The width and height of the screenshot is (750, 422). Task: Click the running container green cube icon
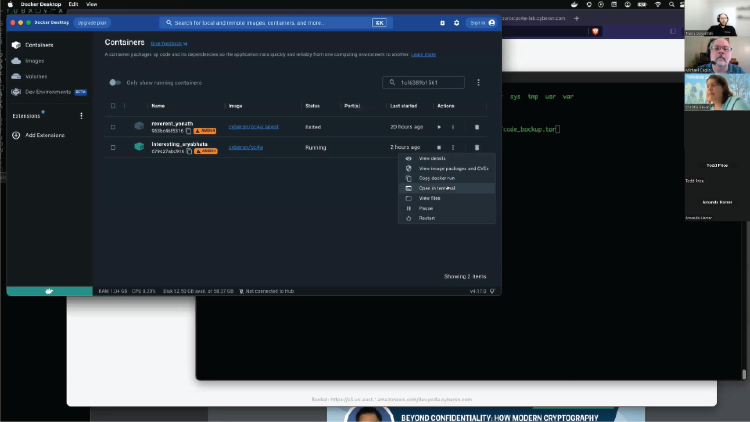(x=139, y=146)
